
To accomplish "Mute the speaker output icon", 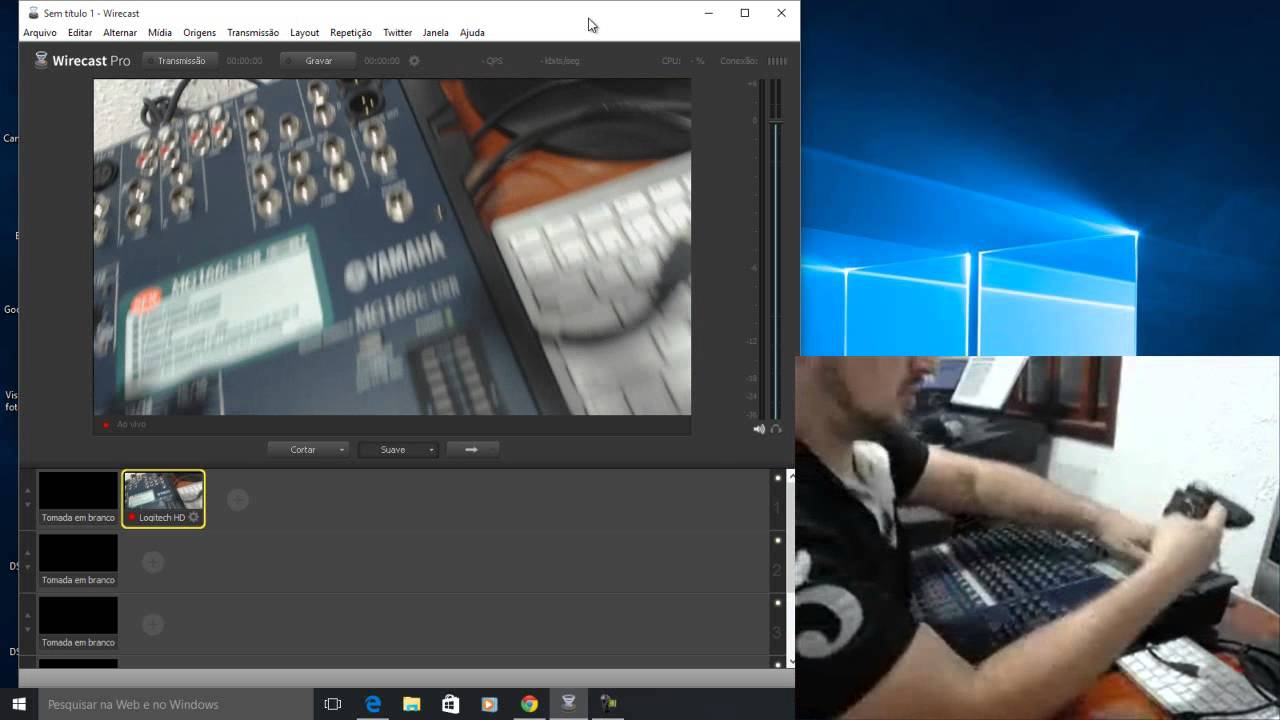I will [759, 429].
